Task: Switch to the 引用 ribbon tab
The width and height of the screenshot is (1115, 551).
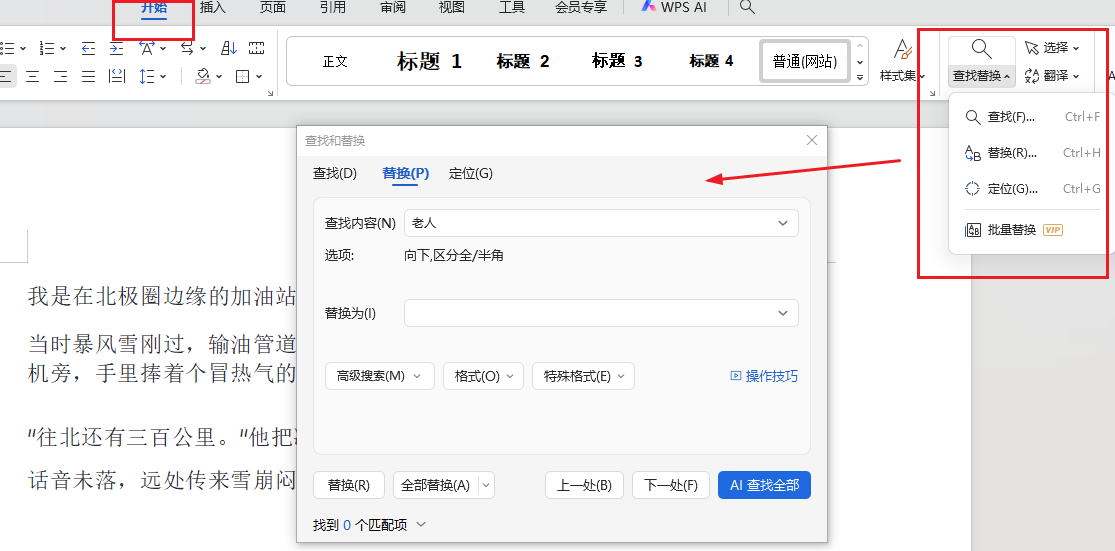Action: pos(333,8)
